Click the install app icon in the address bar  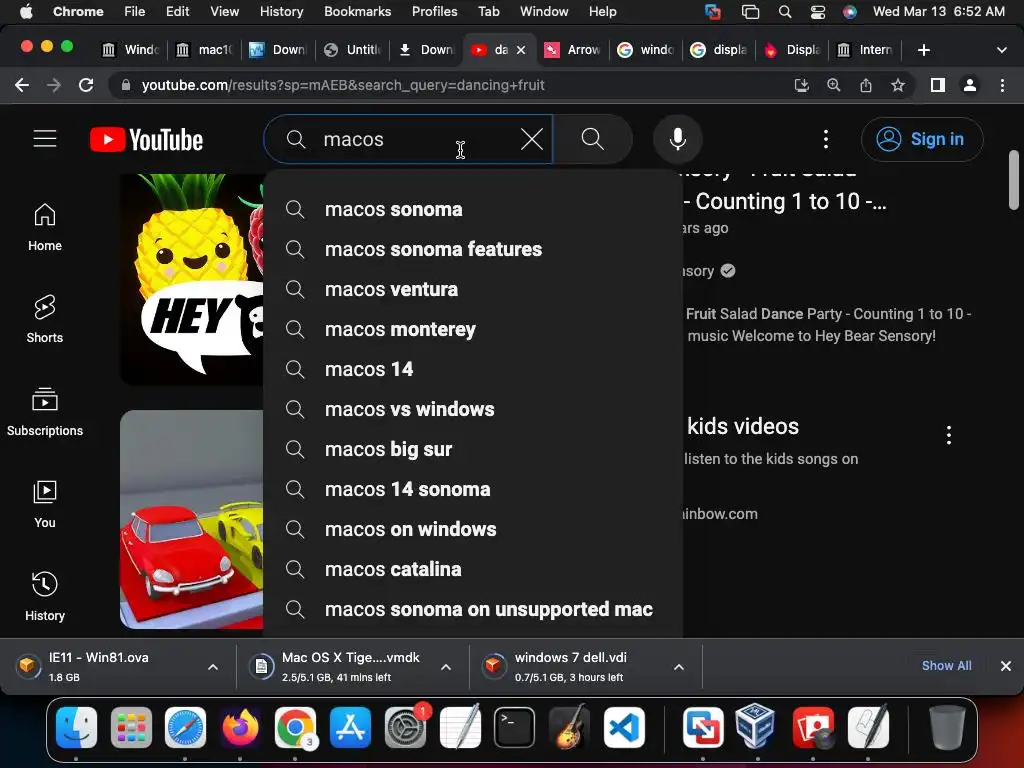click(802, 85)
